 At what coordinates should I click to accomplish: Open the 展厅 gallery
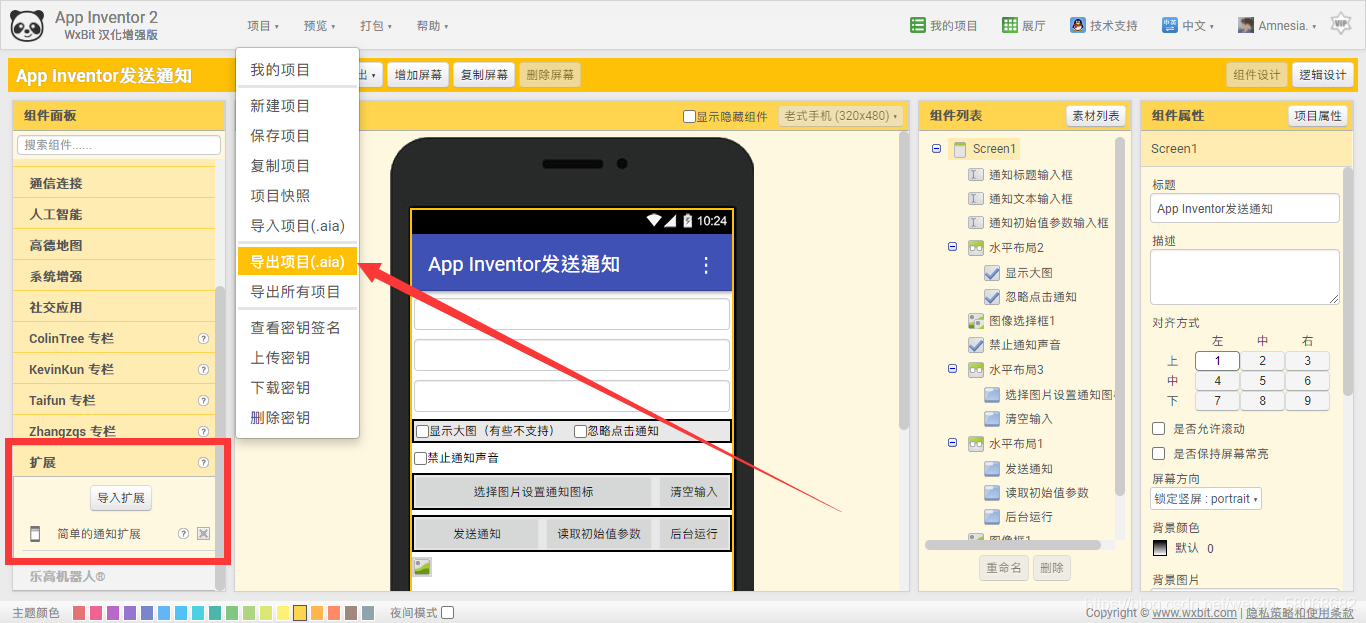click(x=1023, y=26)
